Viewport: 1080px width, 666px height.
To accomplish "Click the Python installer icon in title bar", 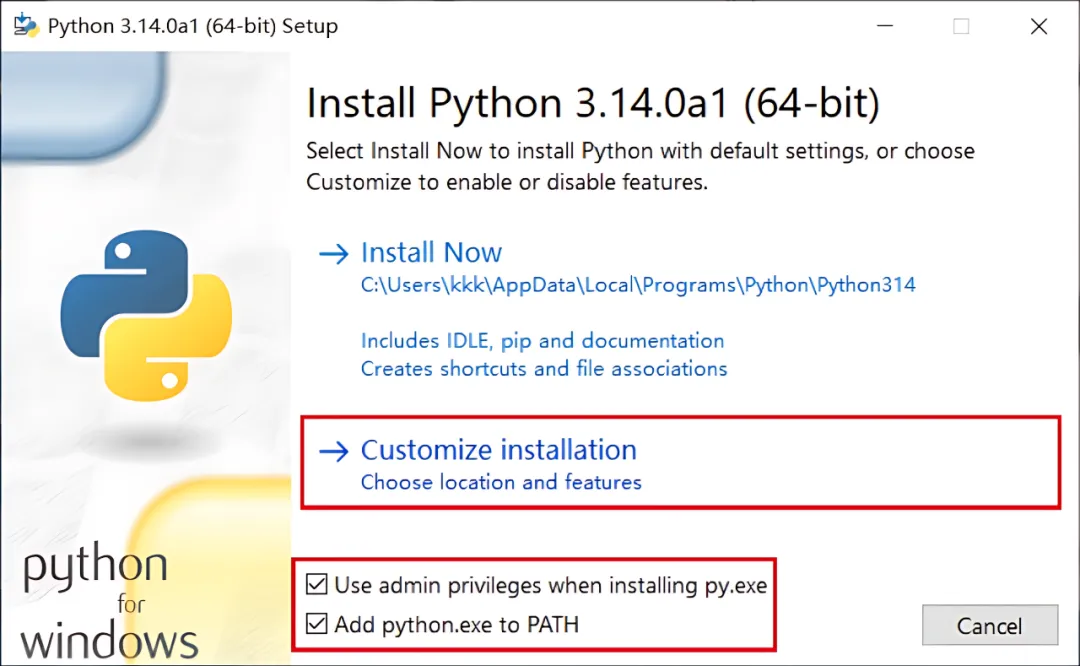I will pyautogui.click(x=26, y=25).
